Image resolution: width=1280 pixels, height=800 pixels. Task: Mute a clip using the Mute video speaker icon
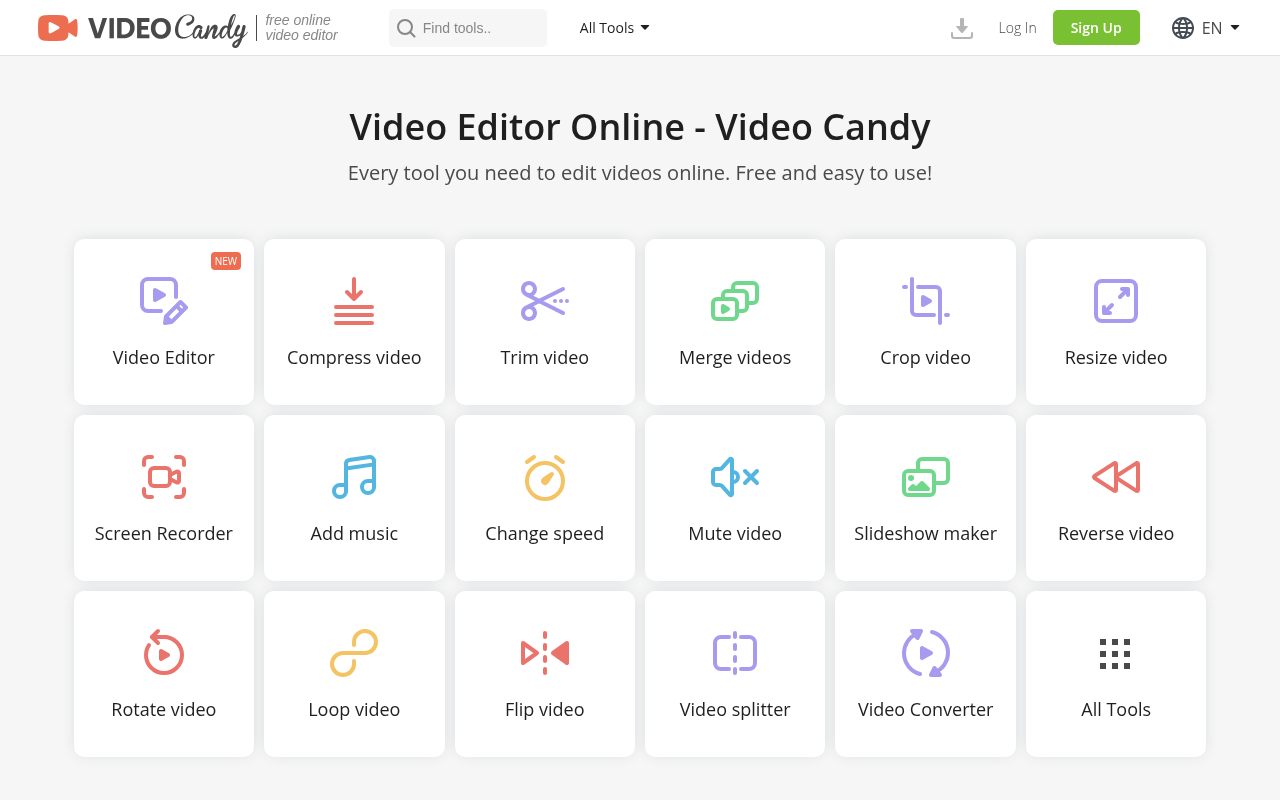click(x=735, y=476)
